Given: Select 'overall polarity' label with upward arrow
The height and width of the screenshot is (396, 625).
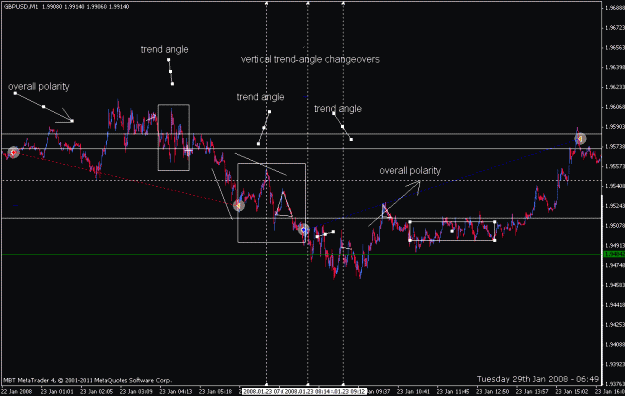Looking at the screenshot, I should point(410,171).
